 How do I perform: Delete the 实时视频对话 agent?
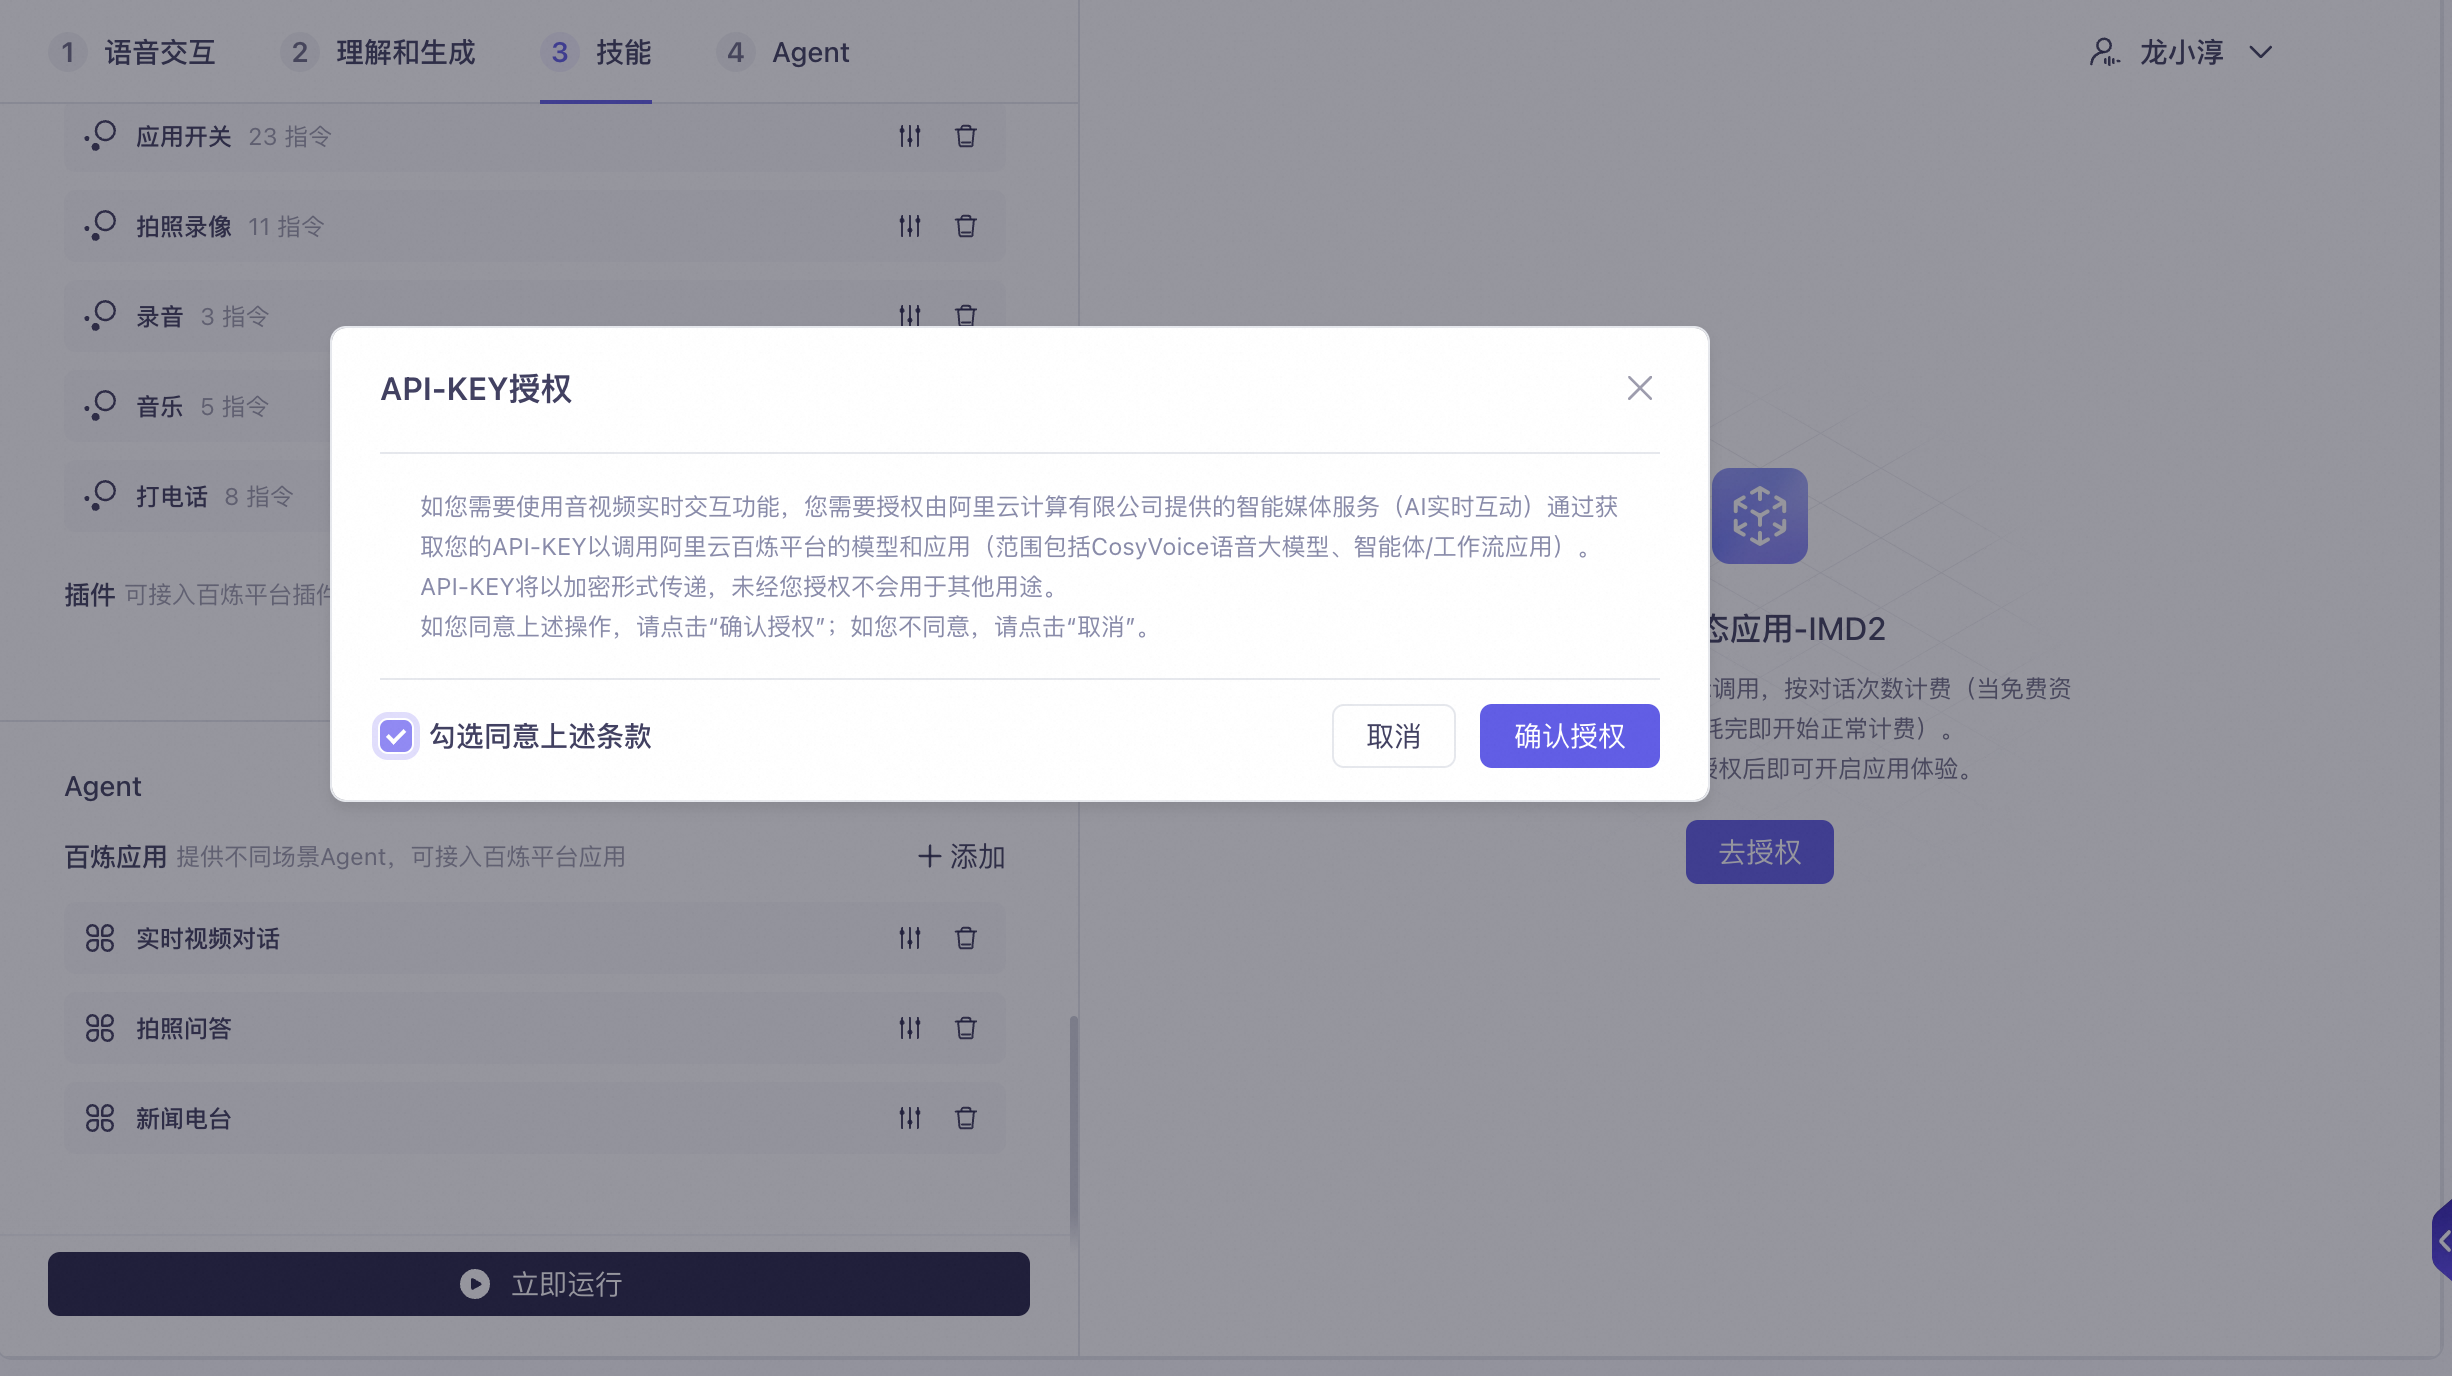(x=965, y=938)
